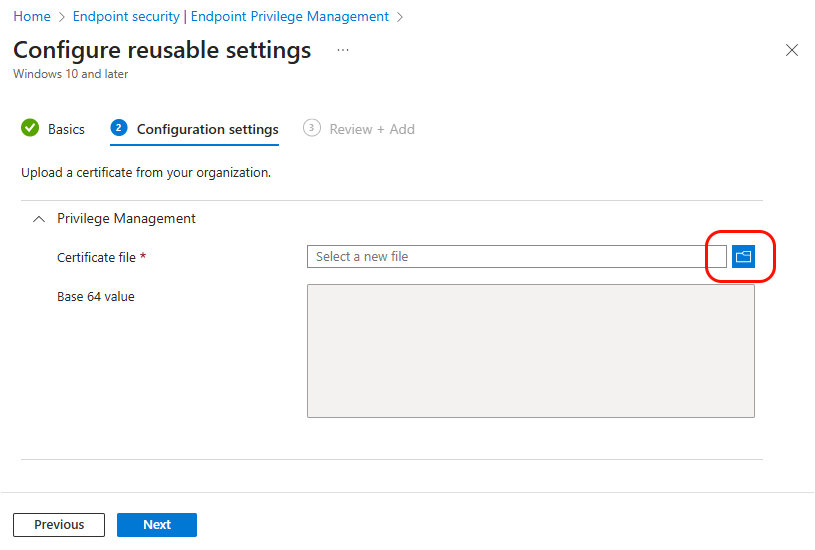Viewport: 815px width, 550px height.
Task: Click the Next button
Action: click(x=157, y=525)
